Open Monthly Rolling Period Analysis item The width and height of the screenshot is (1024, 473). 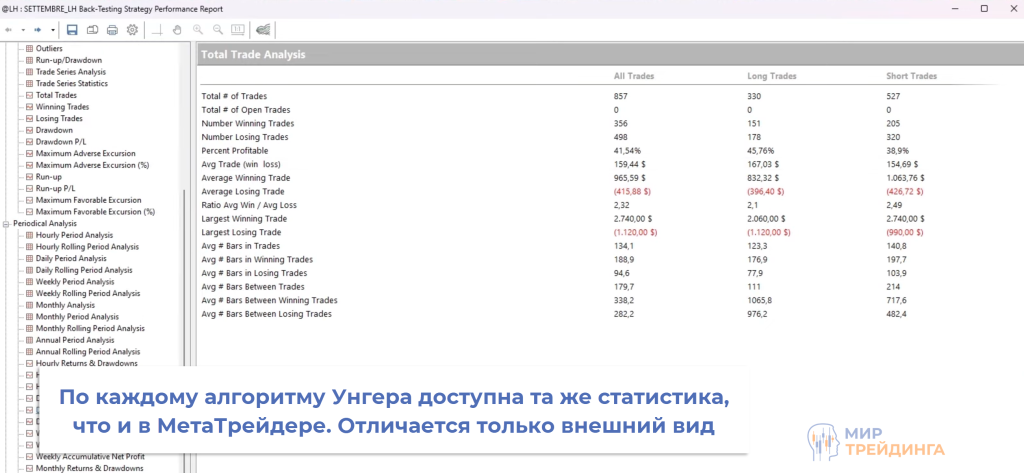[x=90, y=328]
